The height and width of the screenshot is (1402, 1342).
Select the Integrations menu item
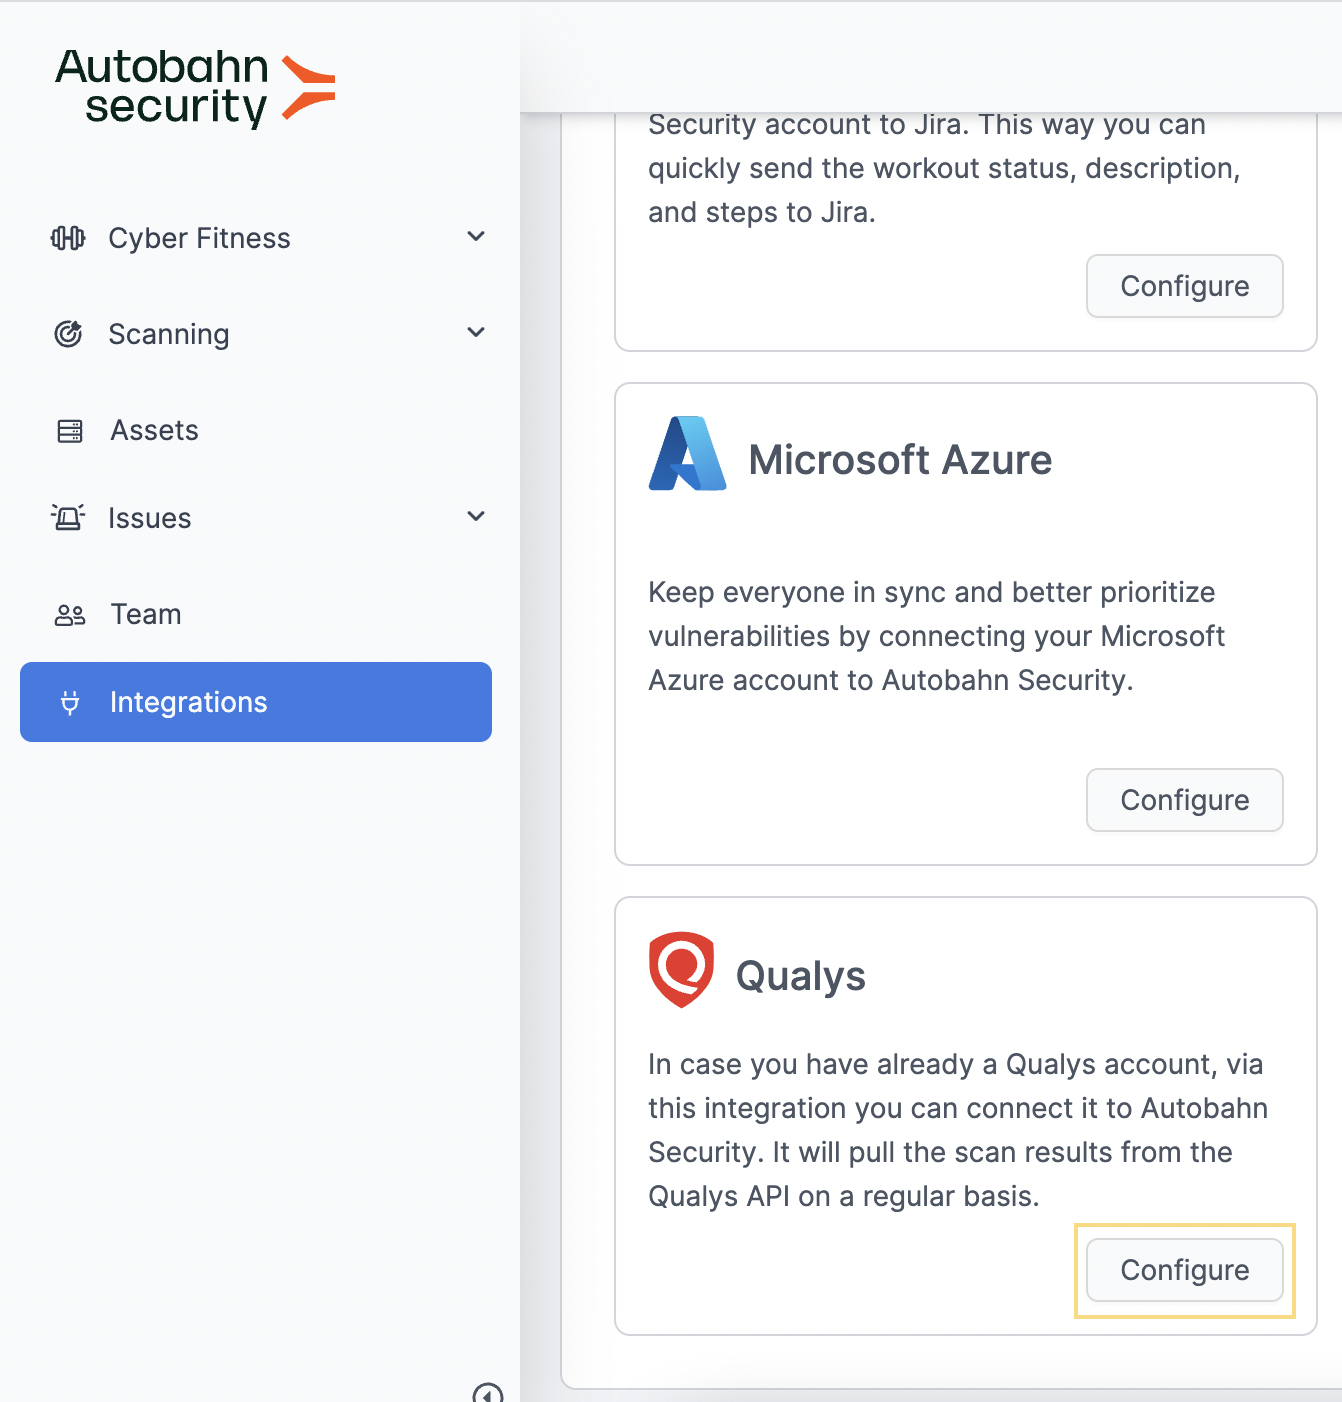pyautogui.click(x=256, y=702)
